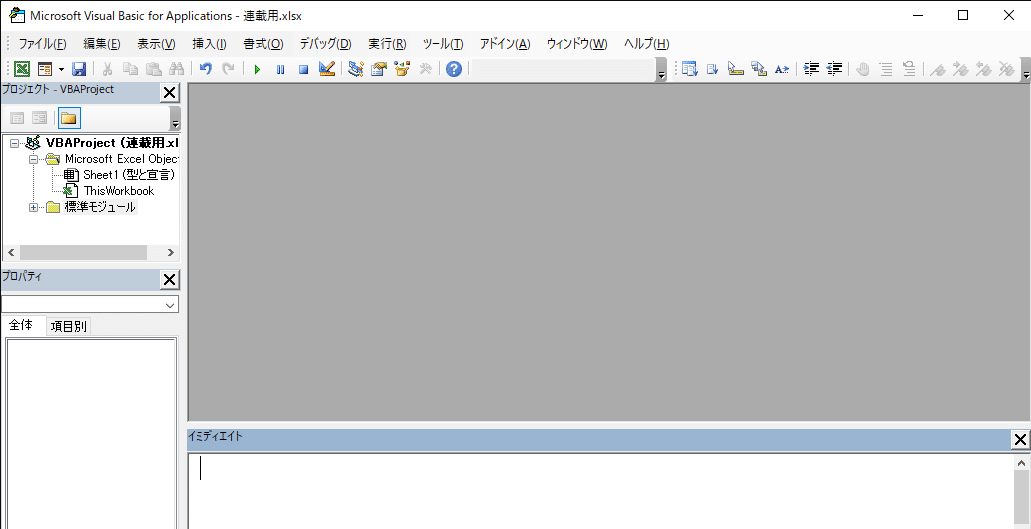Run the macro with the green play icon
Screen dimensions: 1031x529
[x=258, y=69]
